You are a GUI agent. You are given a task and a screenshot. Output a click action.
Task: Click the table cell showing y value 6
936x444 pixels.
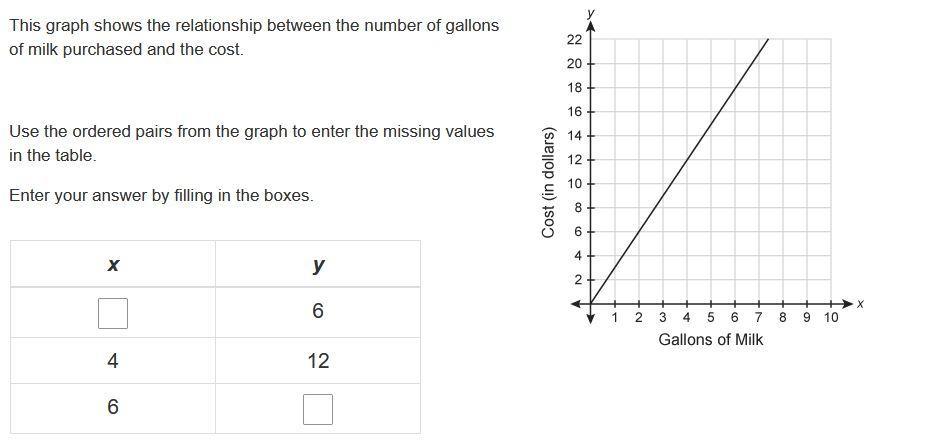(318, 312)
